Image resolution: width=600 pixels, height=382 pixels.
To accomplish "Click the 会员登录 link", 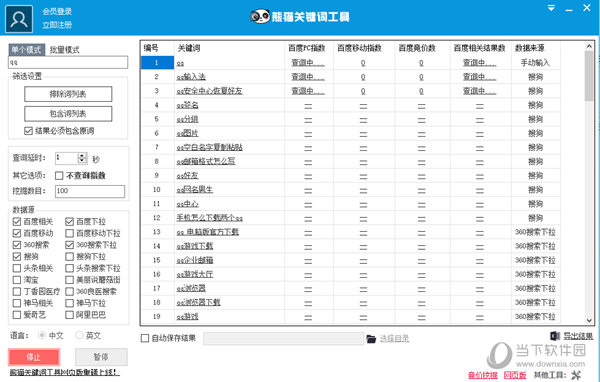I will [57, 11].
